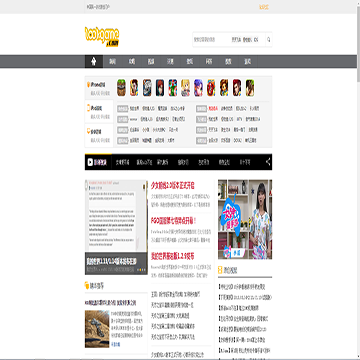Click the blue link beside the creature article

116,344
